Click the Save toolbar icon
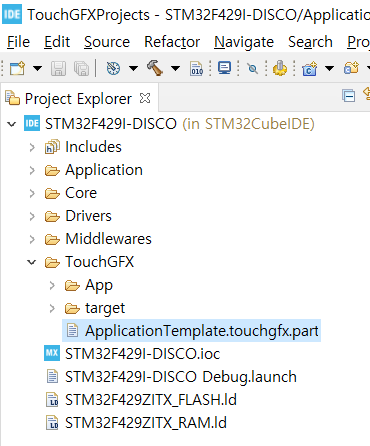This screenshot has width=370, height=446. 58,69
